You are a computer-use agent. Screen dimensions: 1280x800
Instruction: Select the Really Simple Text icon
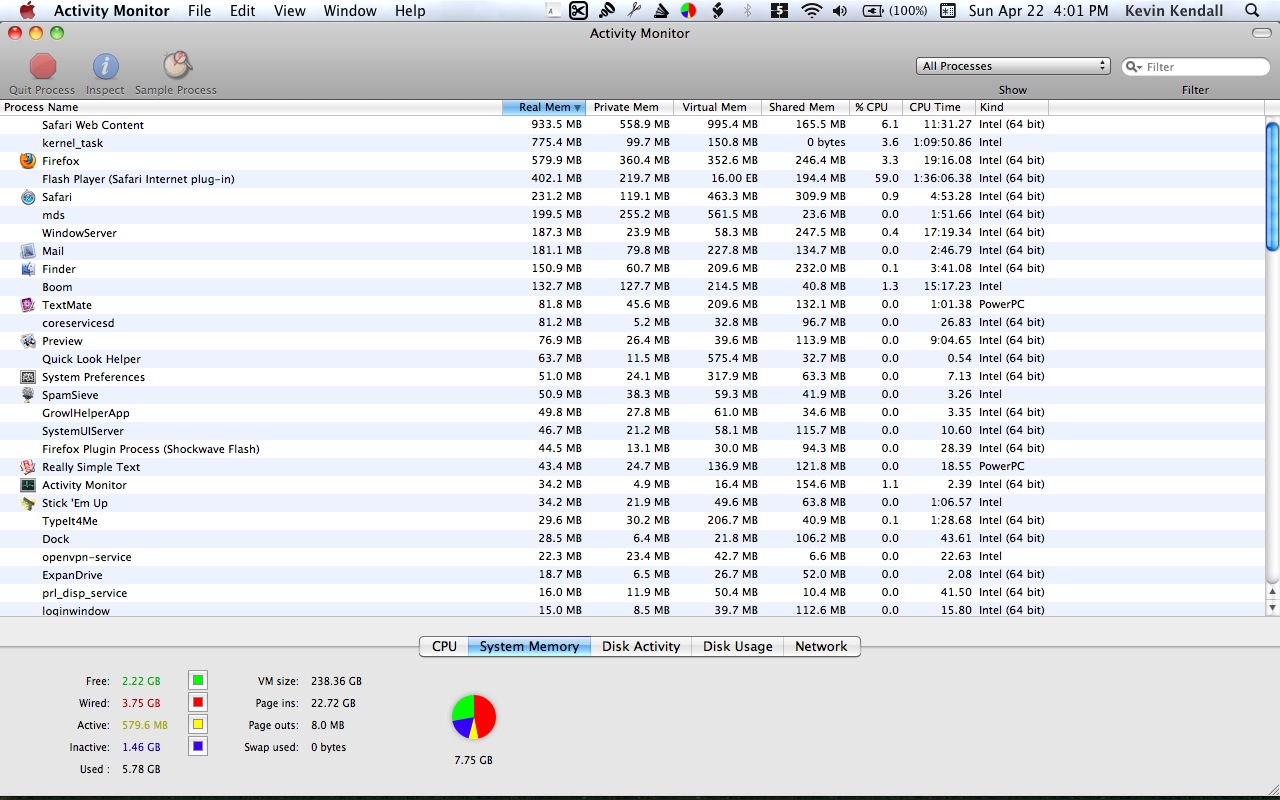[28, 467]
